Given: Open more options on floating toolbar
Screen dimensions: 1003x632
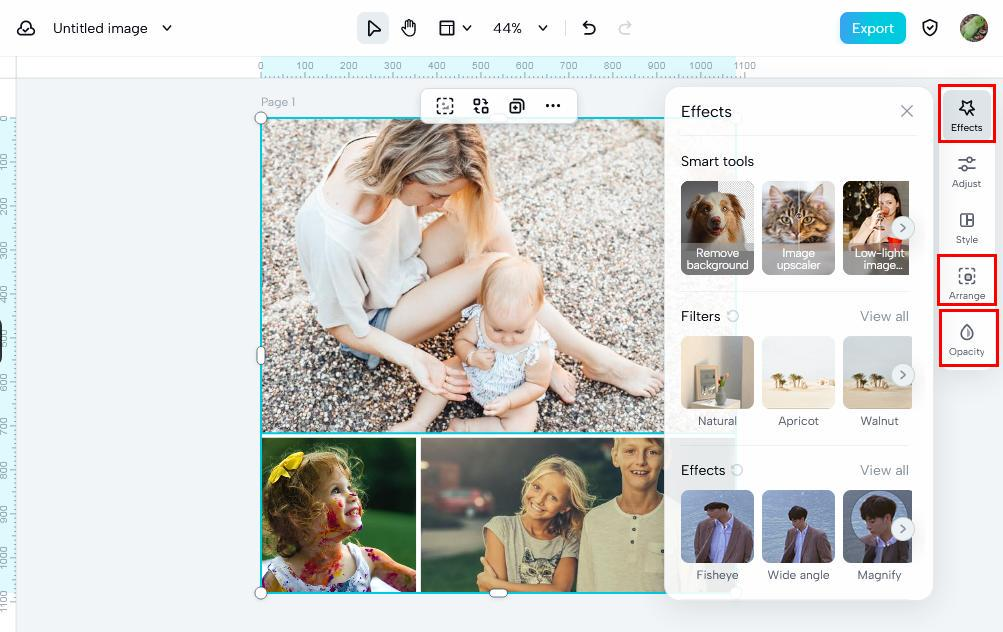Looking at the screenshot, I should (x=553, y=106).
